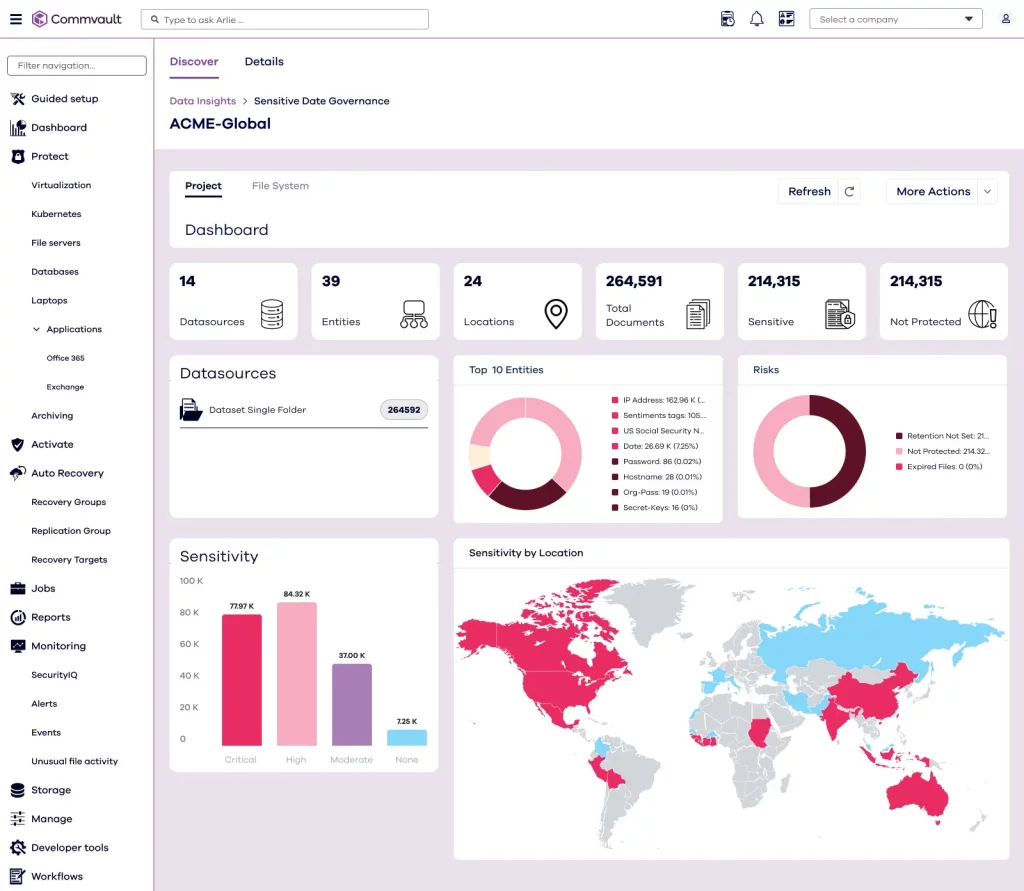The width and height of the screenshot is (1024, 891).
Task: Expand the More Actions dropdown arrow
Action: coord(987,192)
